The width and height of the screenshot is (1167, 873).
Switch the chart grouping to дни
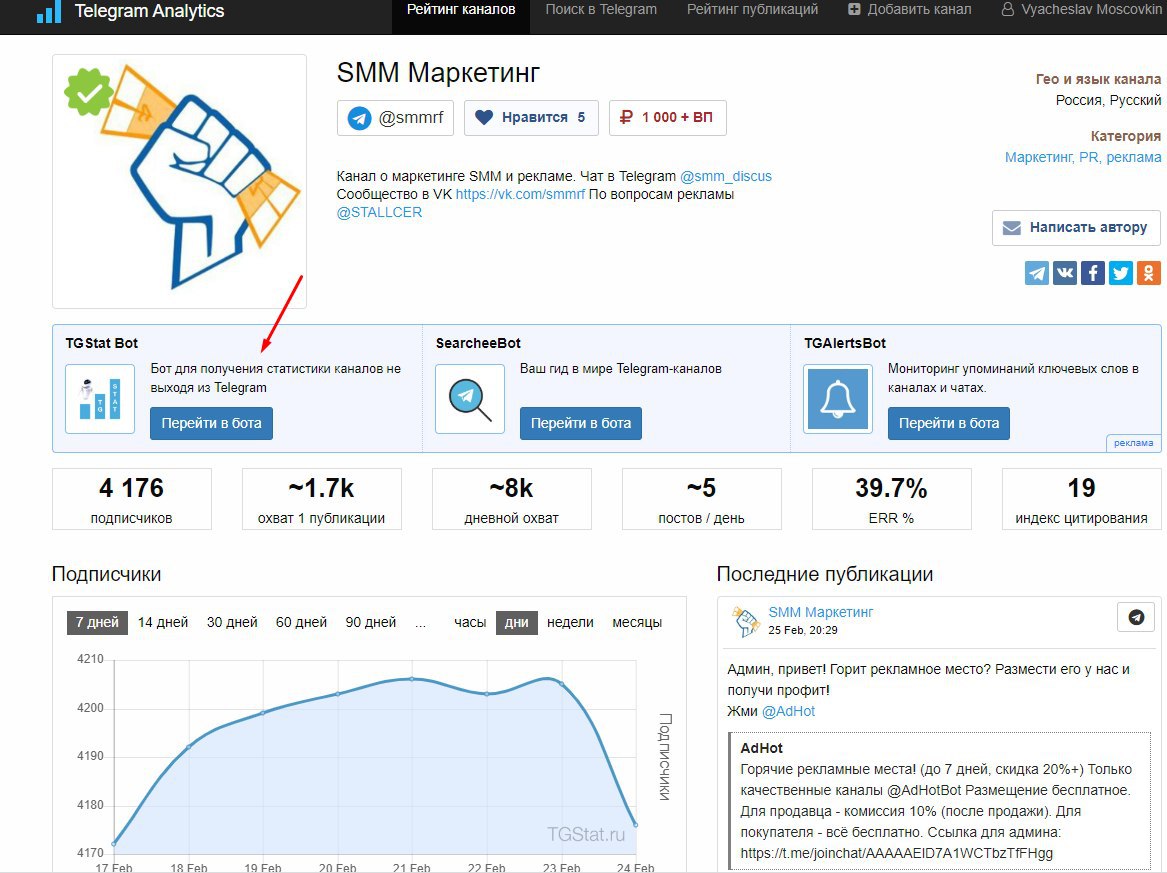pyautogui.click(x=517, y=622)
